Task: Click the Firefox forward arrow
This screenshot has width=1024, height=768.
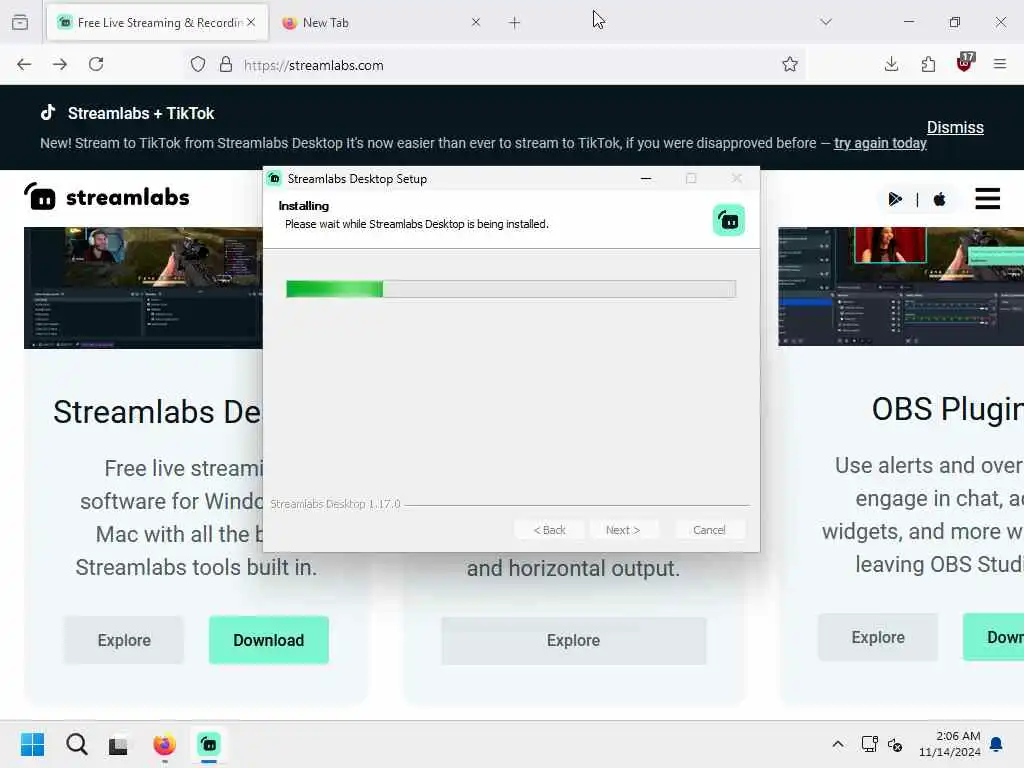Action: (60, 64)
